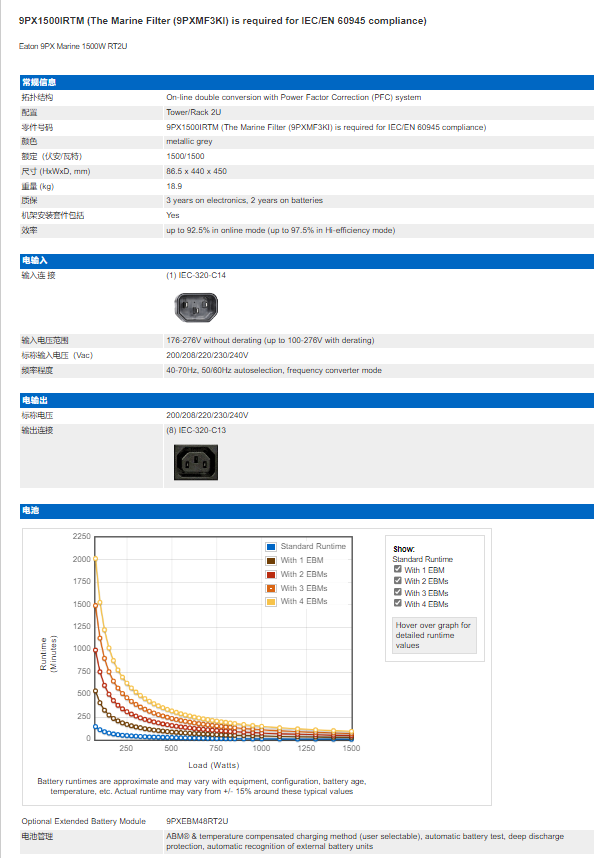The image size is (598, 858).
Task: Disable the With 3 EBMs checkbox
Action: pyautogui.click(x=398, y=592)
